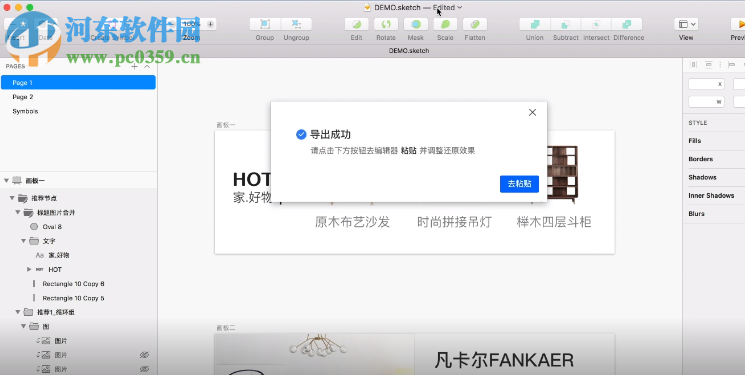Apply the Mask tool icon
Viewport: 745px width, 375px height.
[416, 24]
